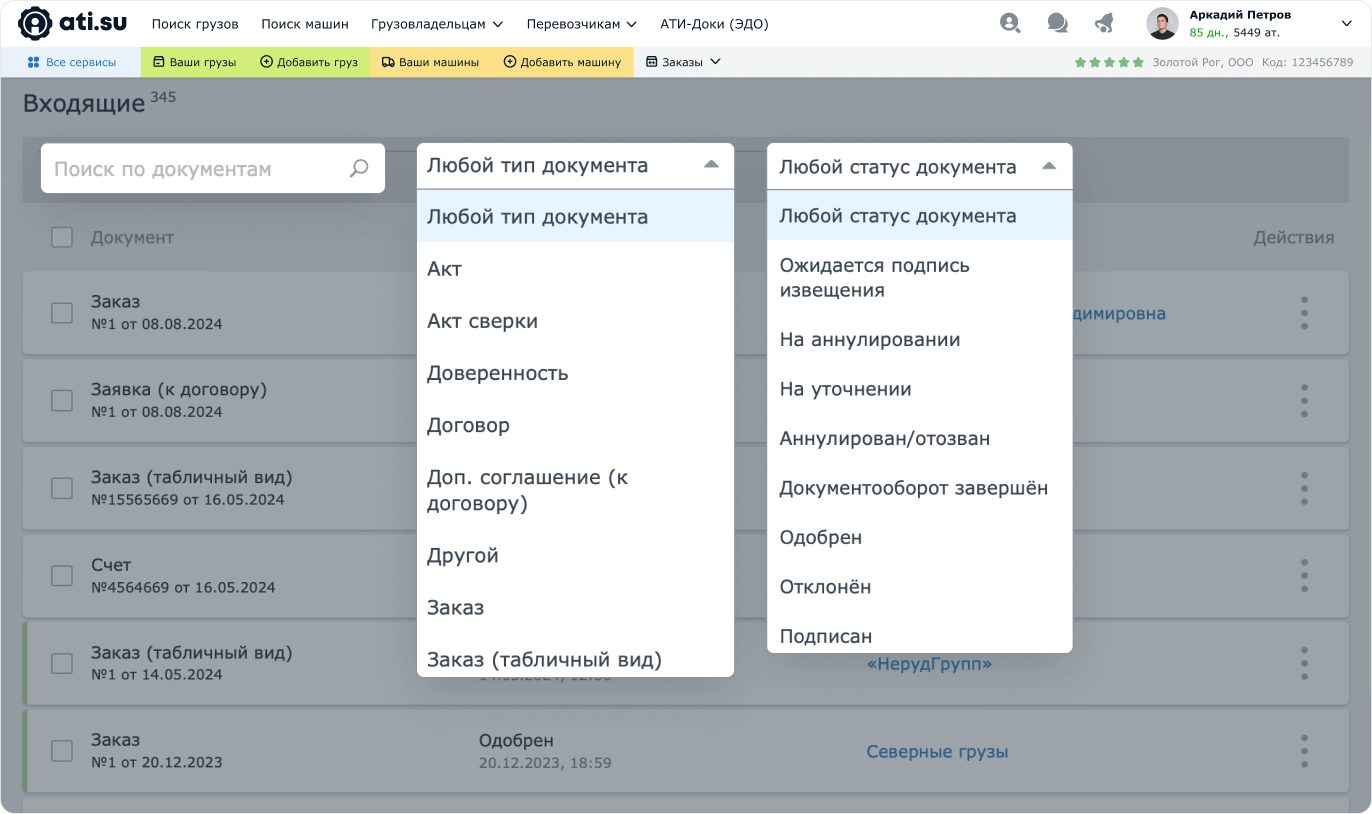Select Акт сверки in document type list
This screenshot has height=814, width=1372.
[482, 321]
